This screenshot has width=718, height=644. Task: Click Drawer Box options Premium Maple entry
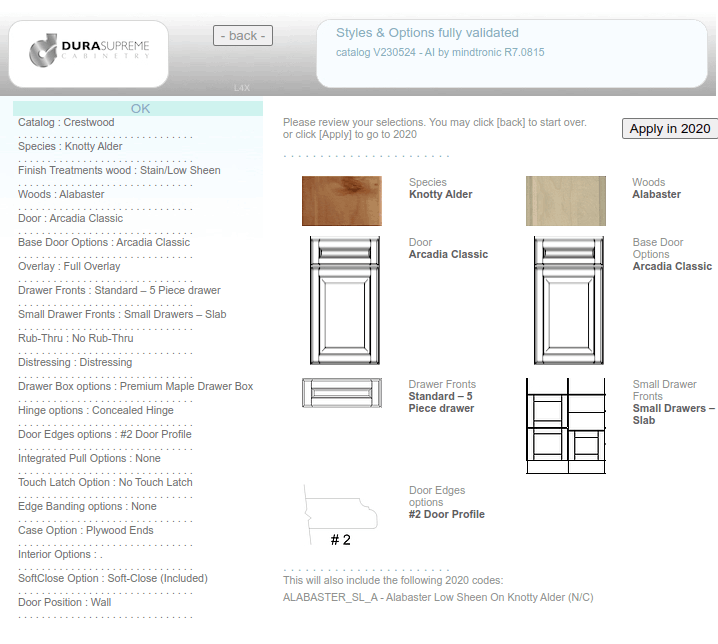pos(135,386)
